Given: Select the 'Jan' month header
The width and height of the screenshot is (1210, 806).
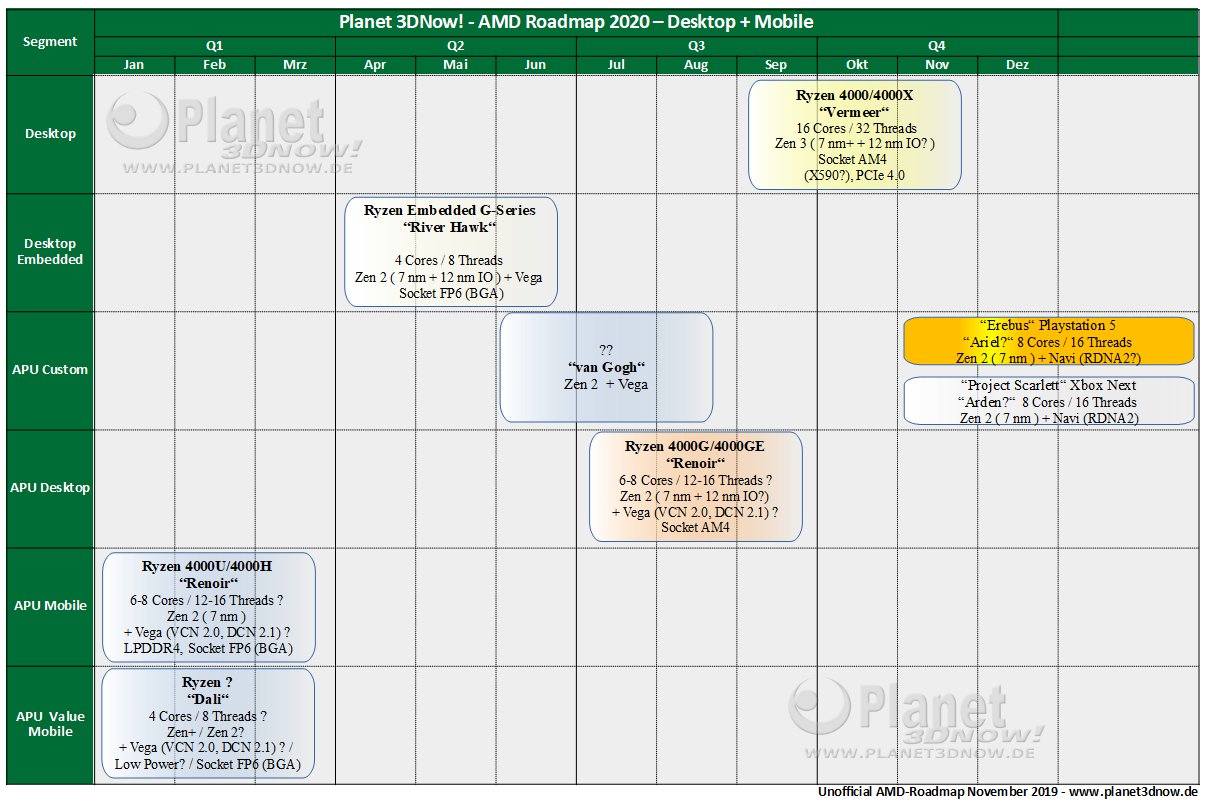Looking at the screenshot, I should (x=134, y=65).
